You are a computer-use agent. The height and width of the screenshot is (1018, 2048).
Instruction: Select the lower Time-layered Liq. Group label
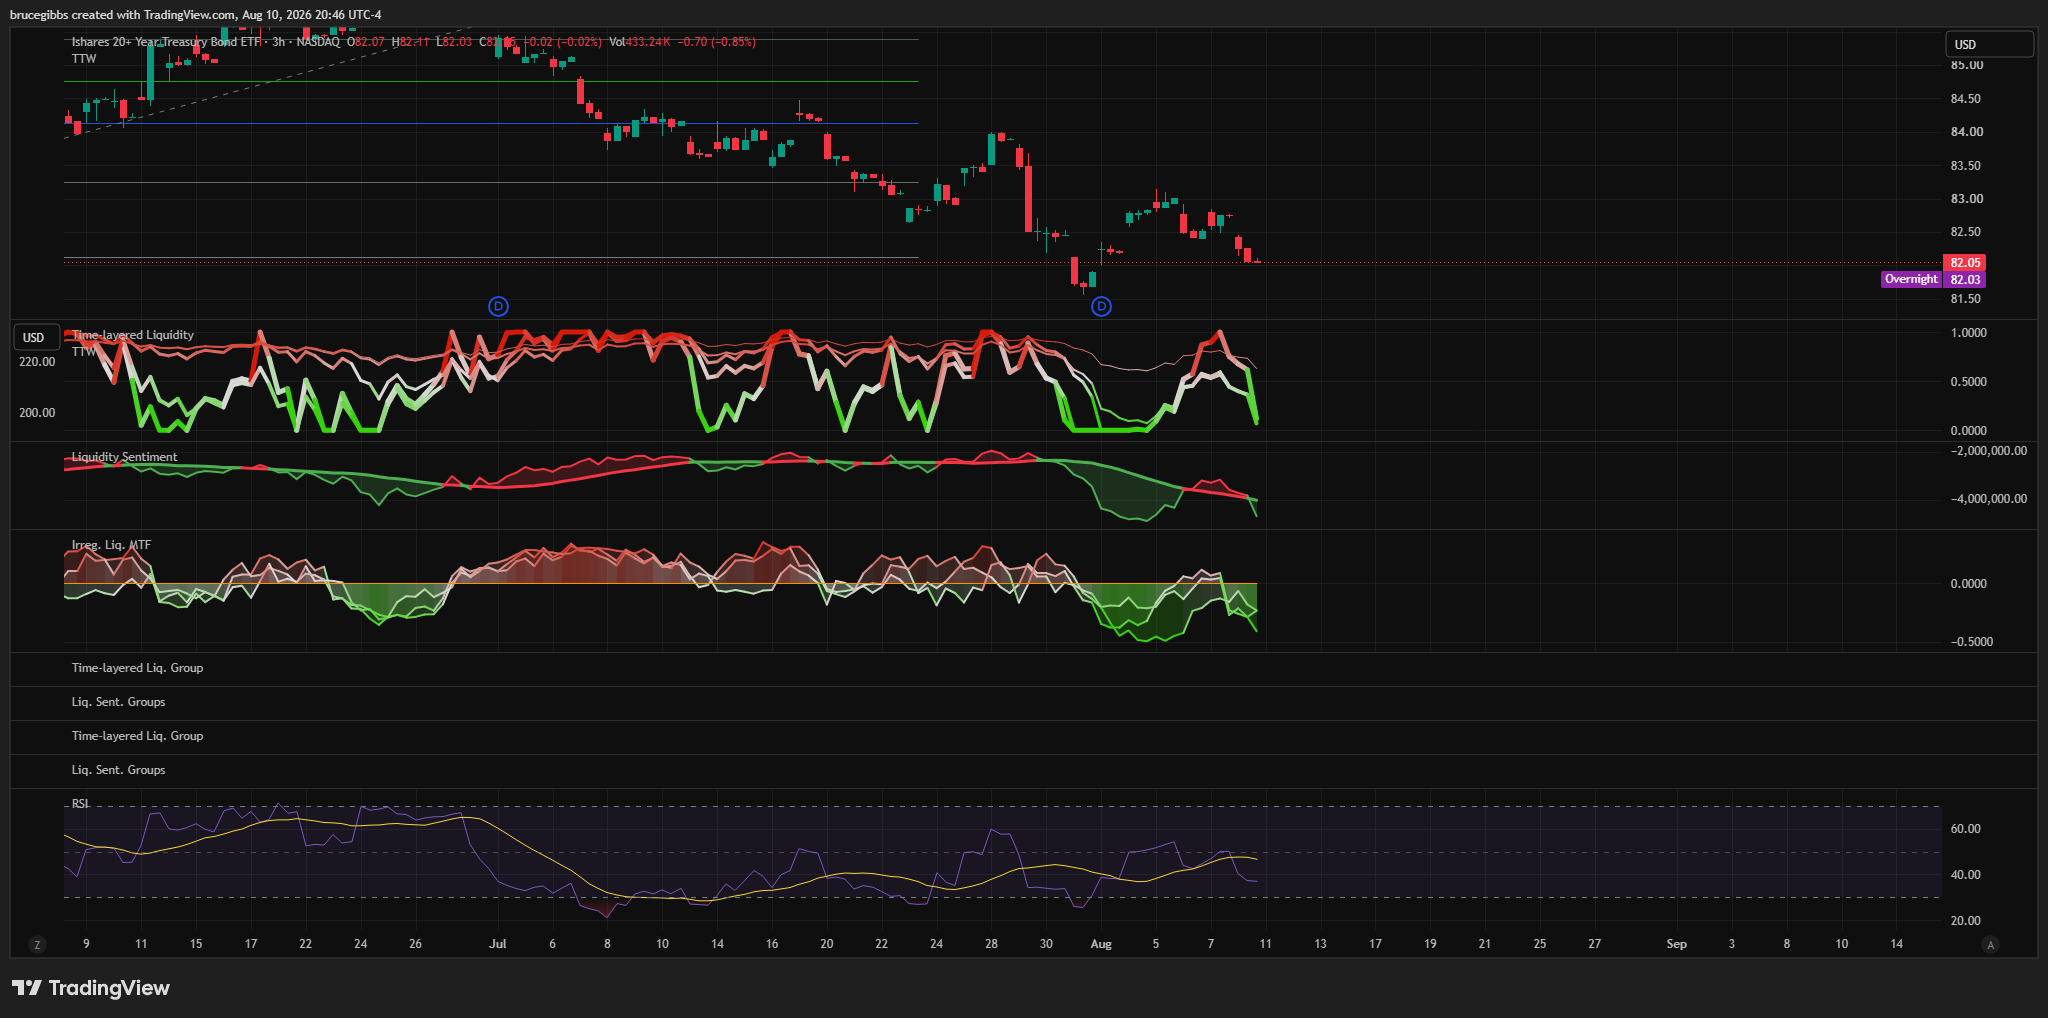137,736
